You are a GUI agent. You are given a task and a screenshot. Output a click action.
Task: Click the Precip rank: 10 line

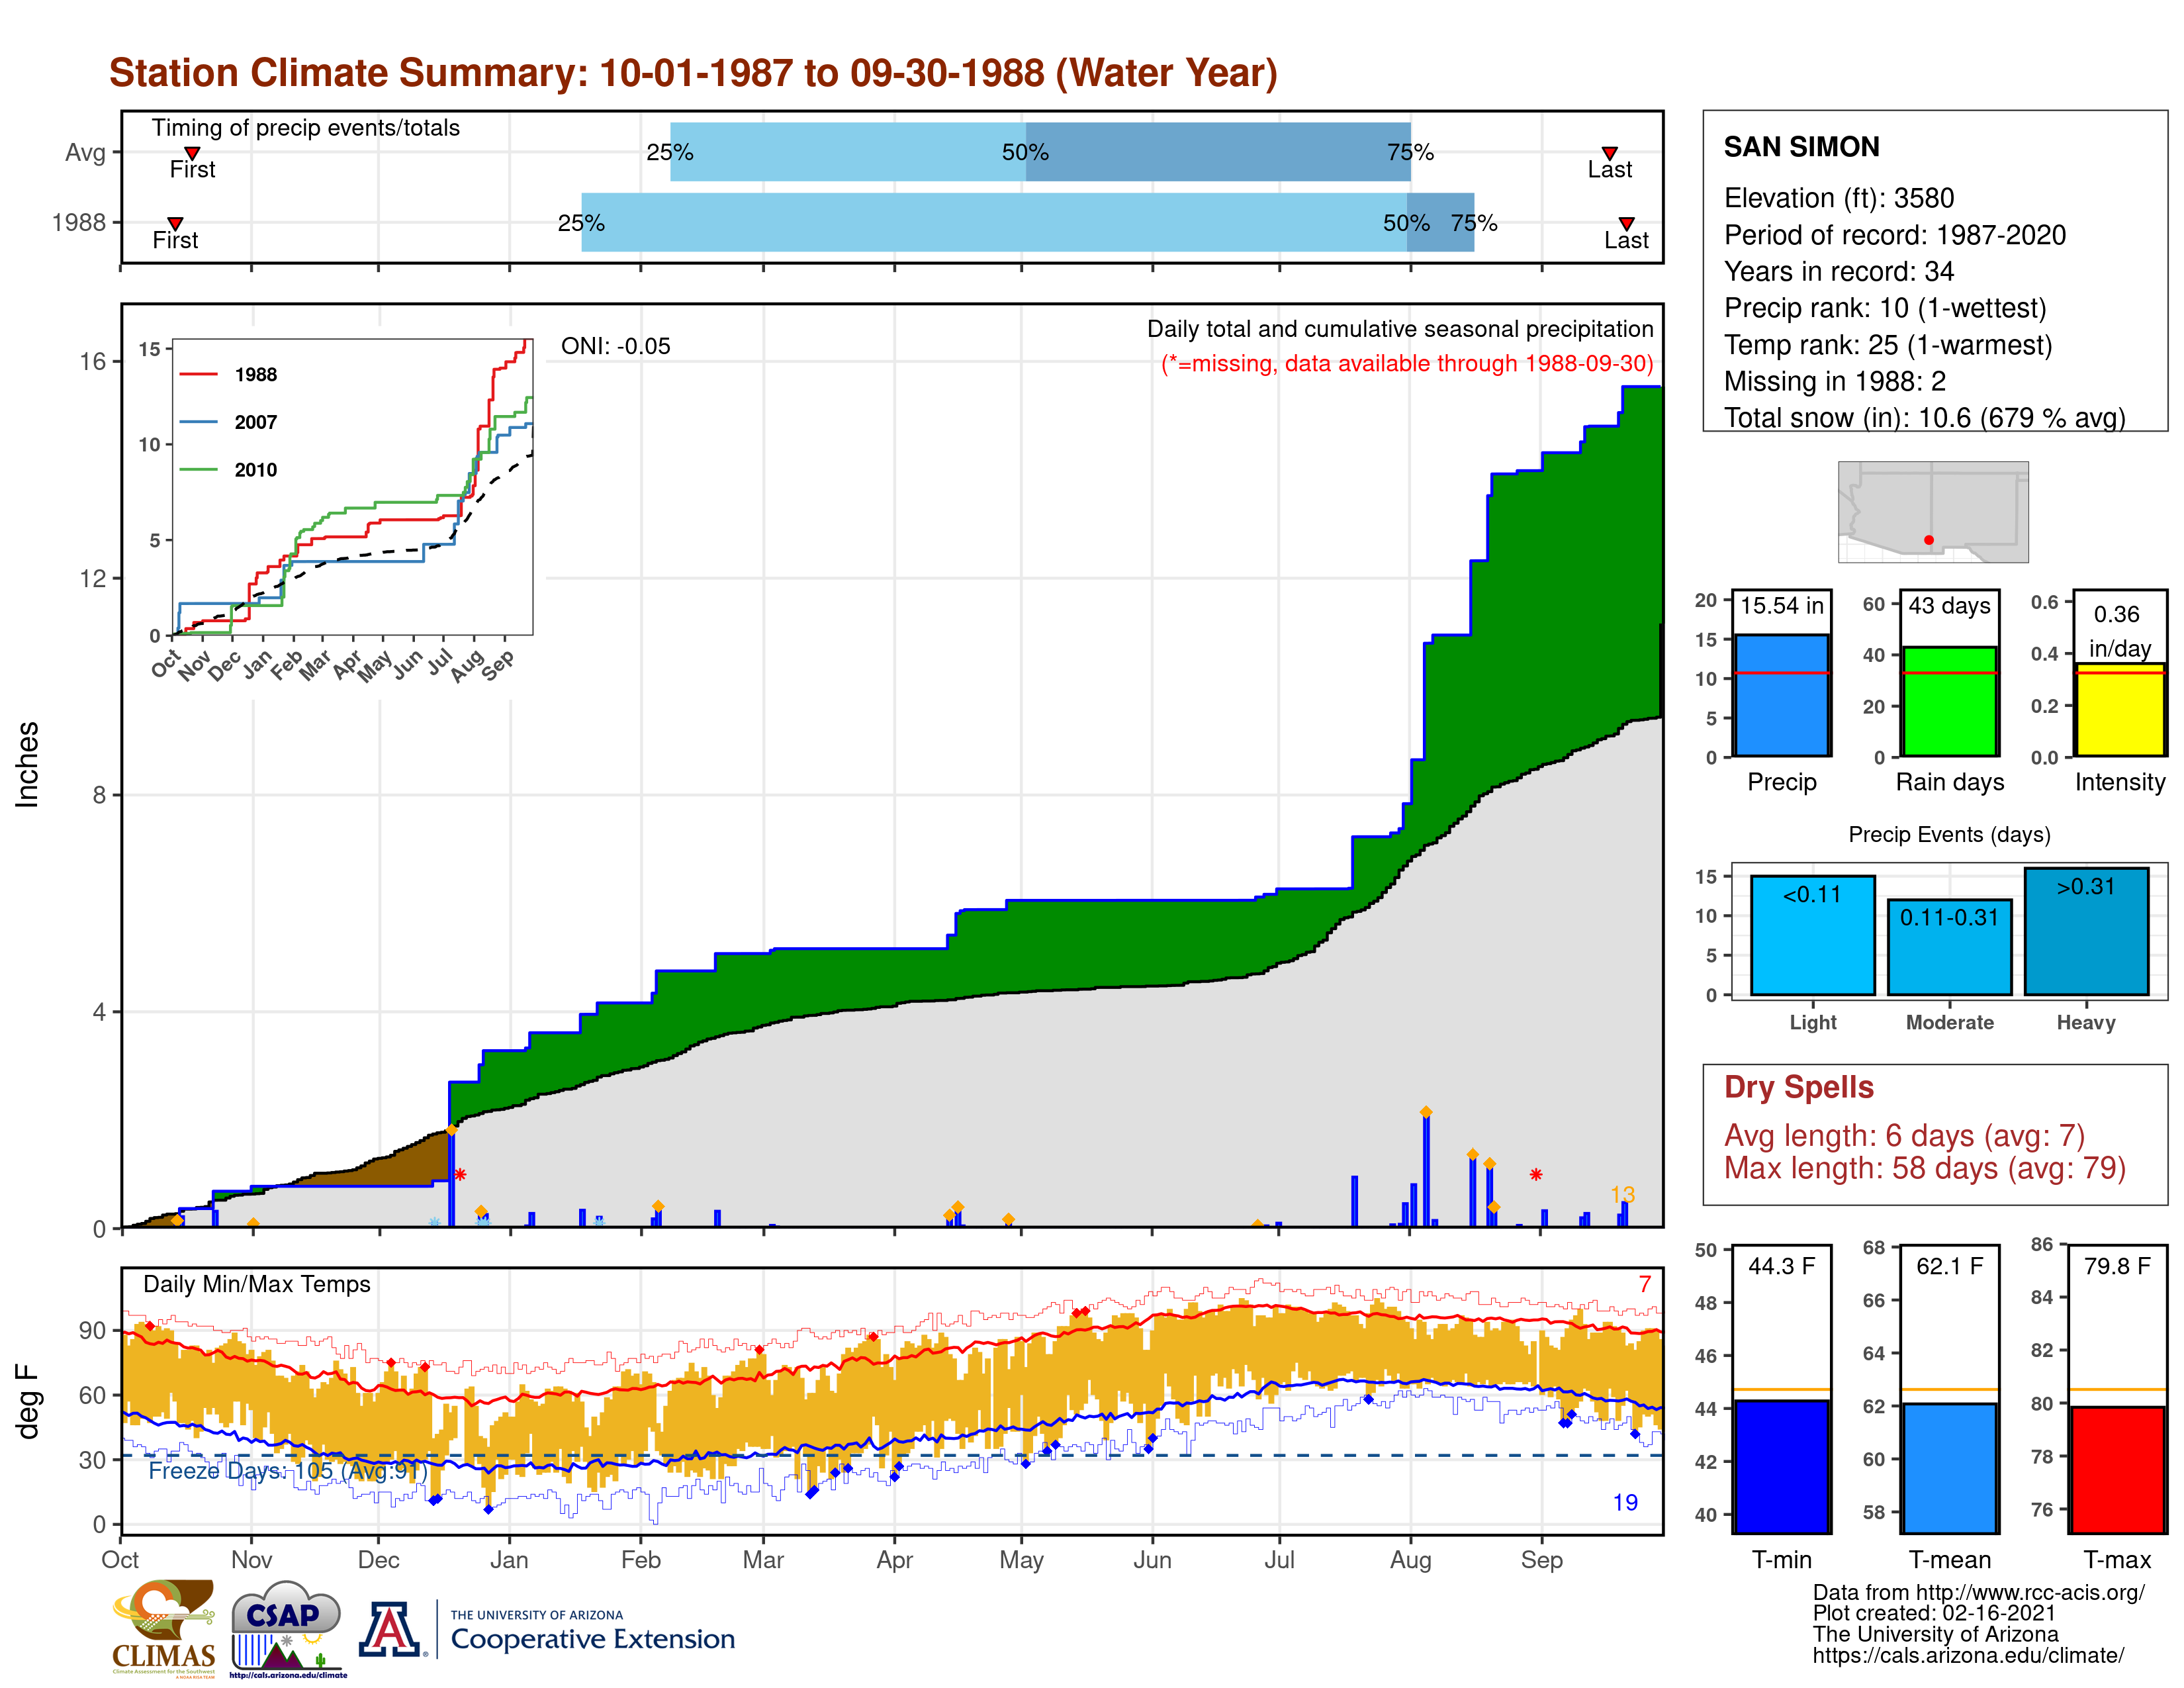1885,308
